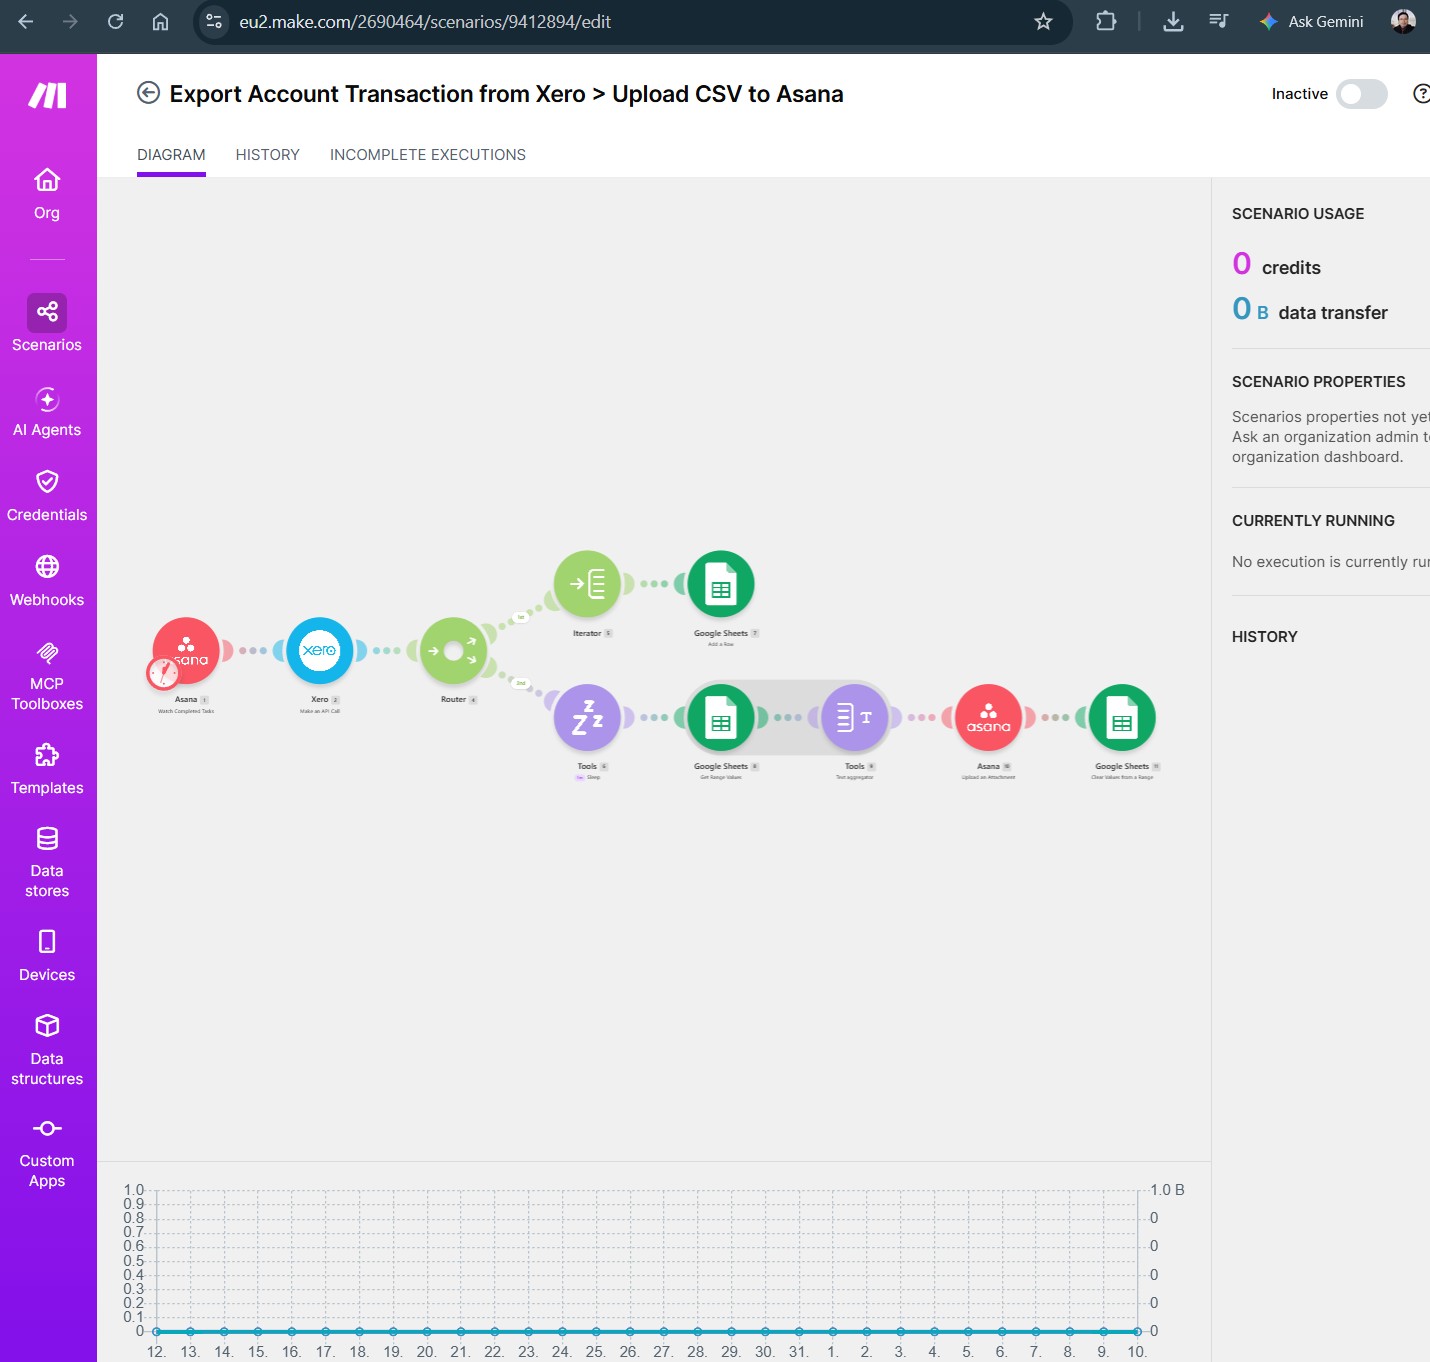This screenshot has width=1430, height=1362.
Task: Go to AI Agents
Action: coord(47,412)
